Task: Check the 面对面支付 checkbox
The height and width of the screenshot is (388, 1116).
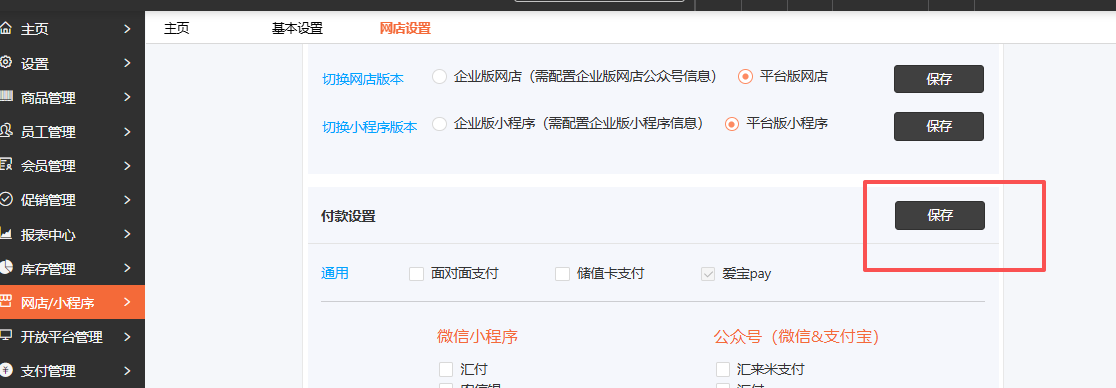Action: coord(416,274)
